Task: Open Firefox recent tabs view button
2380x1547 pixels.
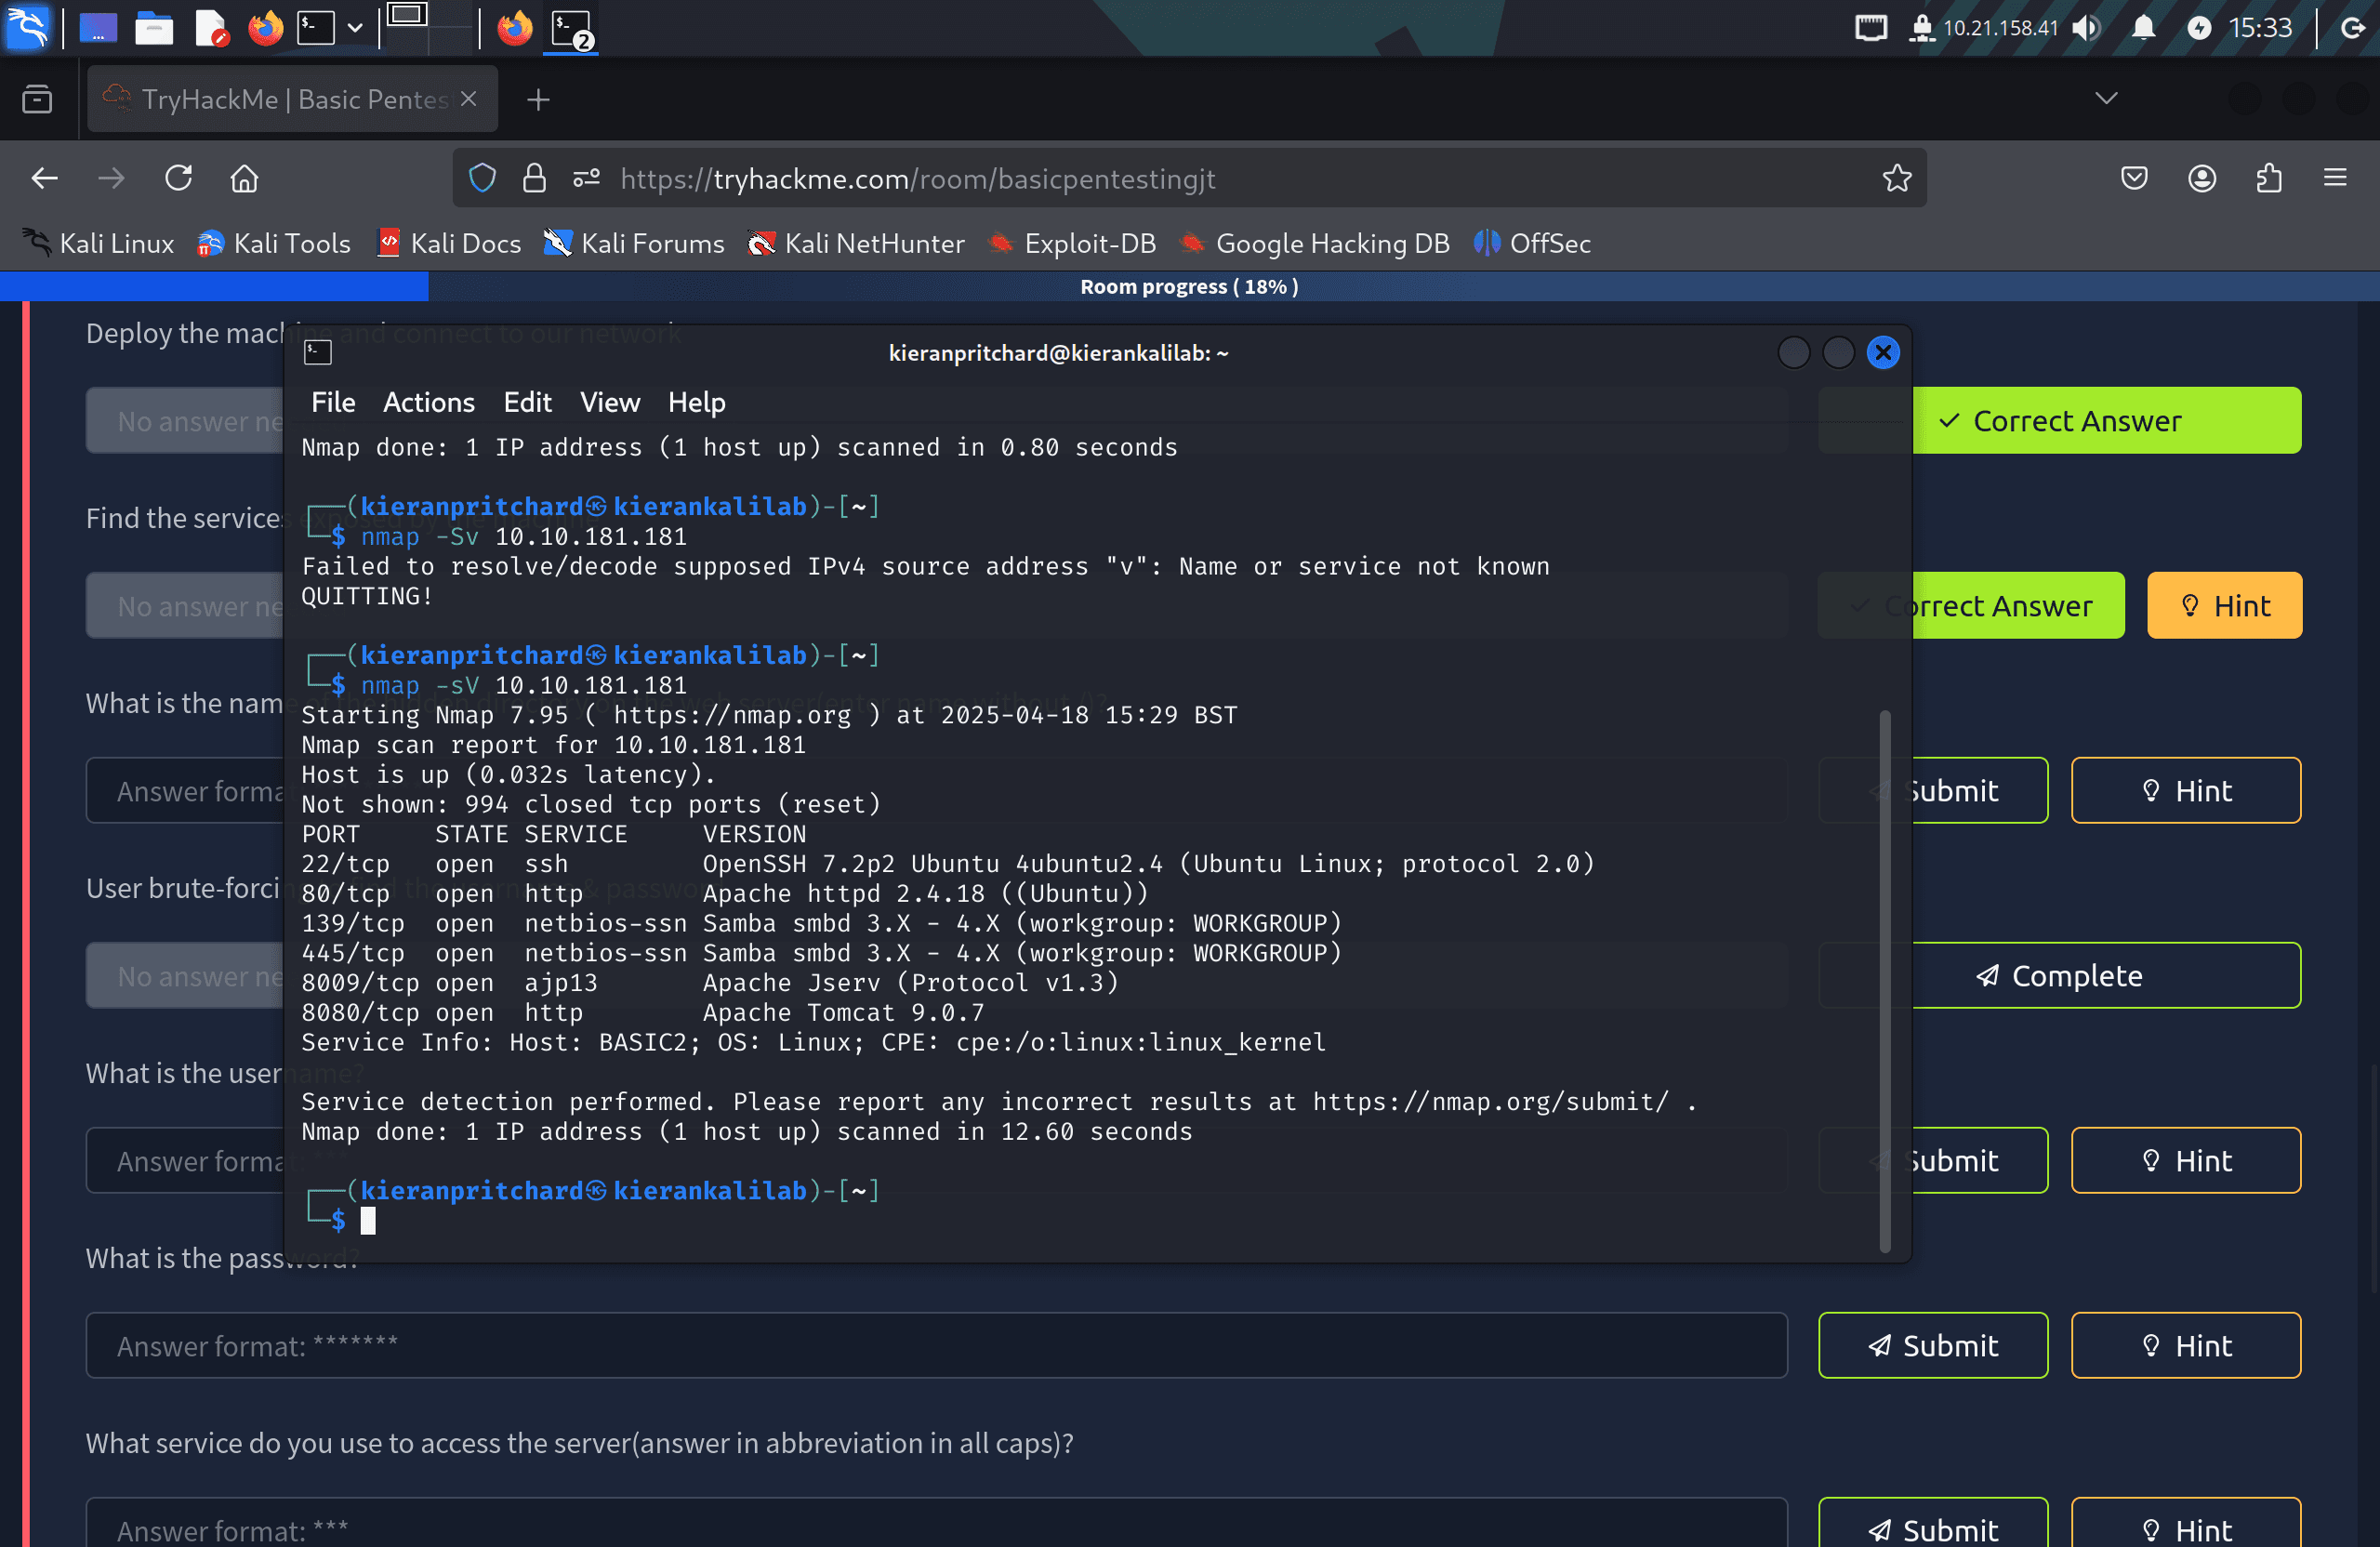Action: click(37, 99)
